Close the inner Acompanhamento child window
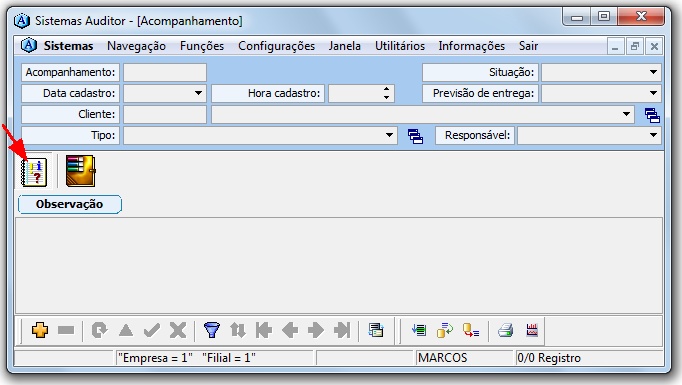 [x=654, y=47]
